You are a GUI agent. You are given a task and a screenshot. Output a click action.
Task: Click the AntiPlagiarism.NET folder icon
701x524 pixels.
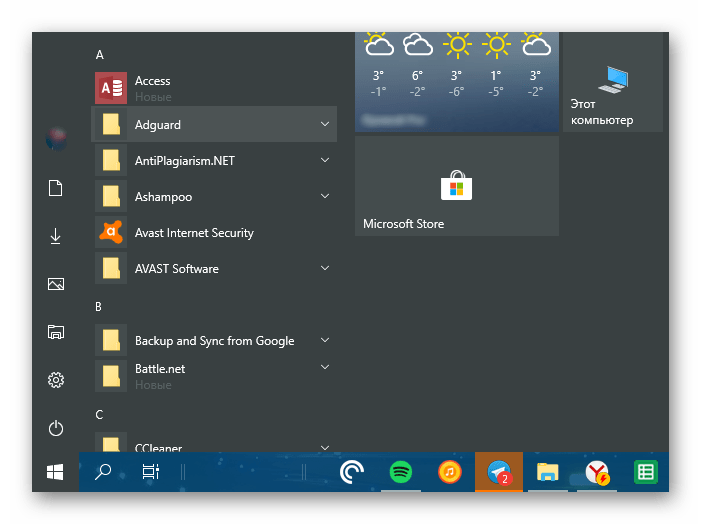point(111,160)
